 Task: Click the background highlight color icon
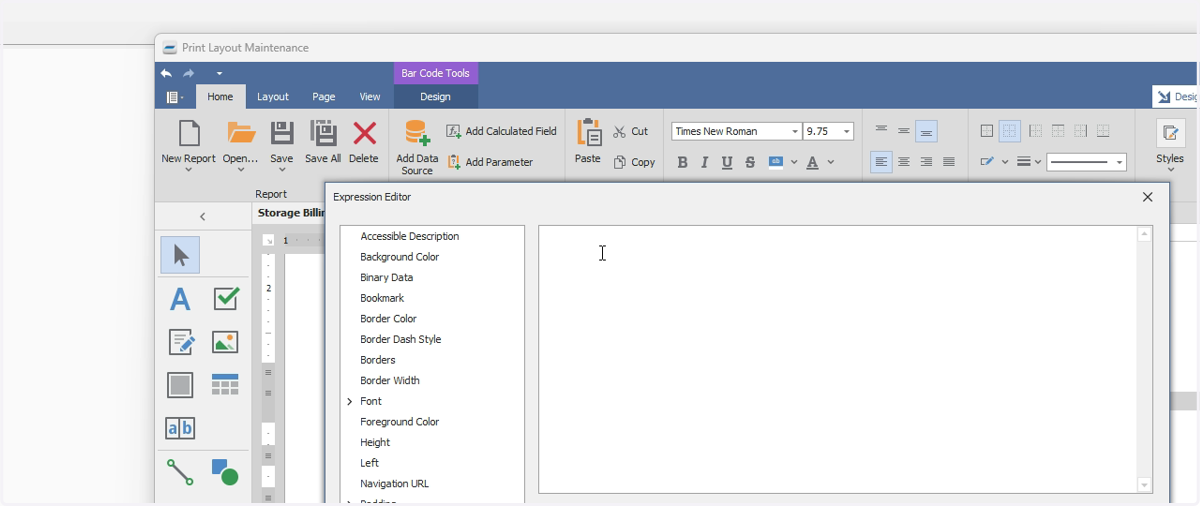(x=776, y=162)
